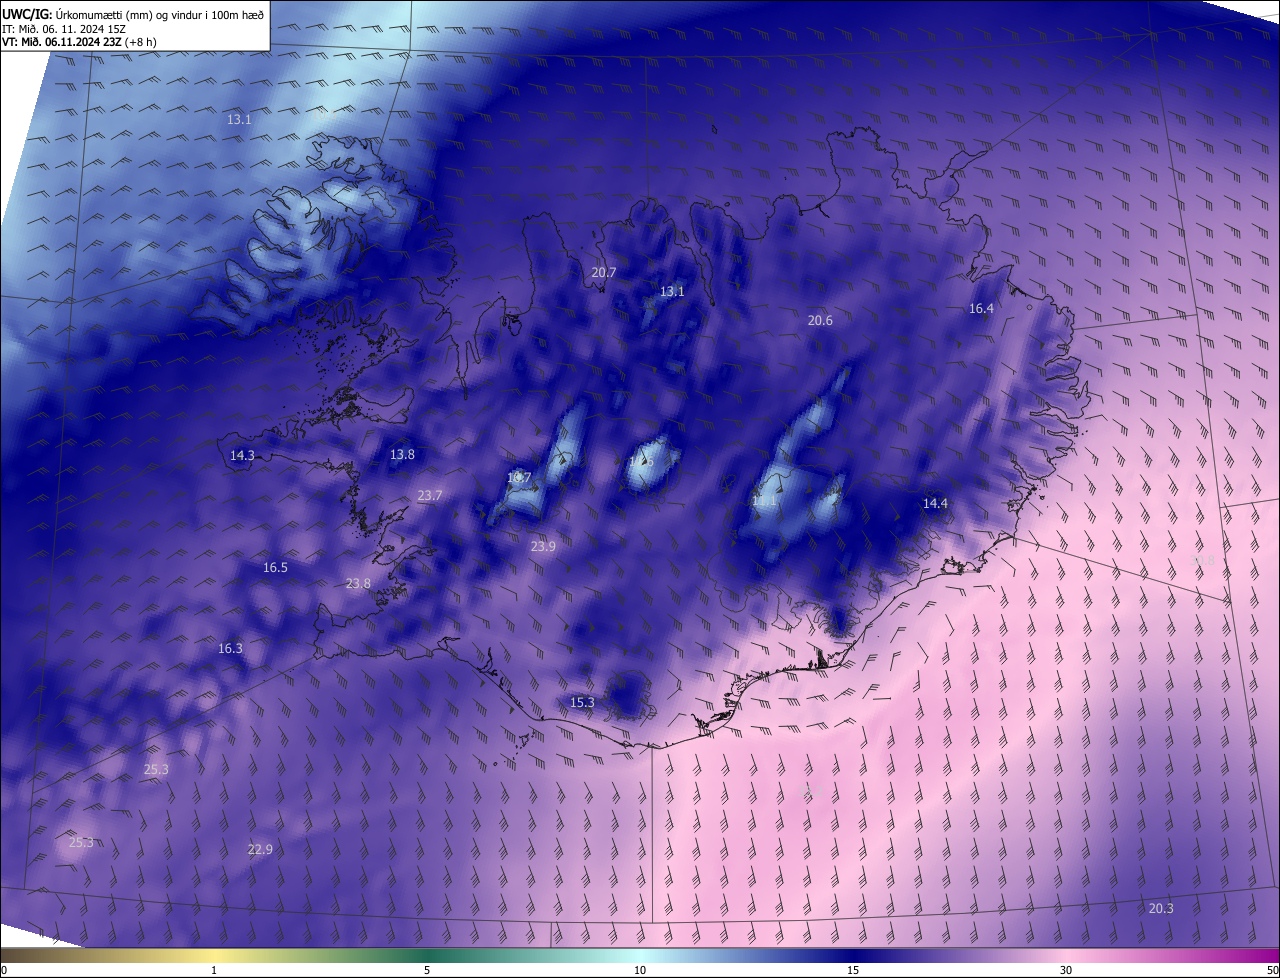Click the 20.7 value label on the map
The image size is (1280, 978).
point(604,272)
